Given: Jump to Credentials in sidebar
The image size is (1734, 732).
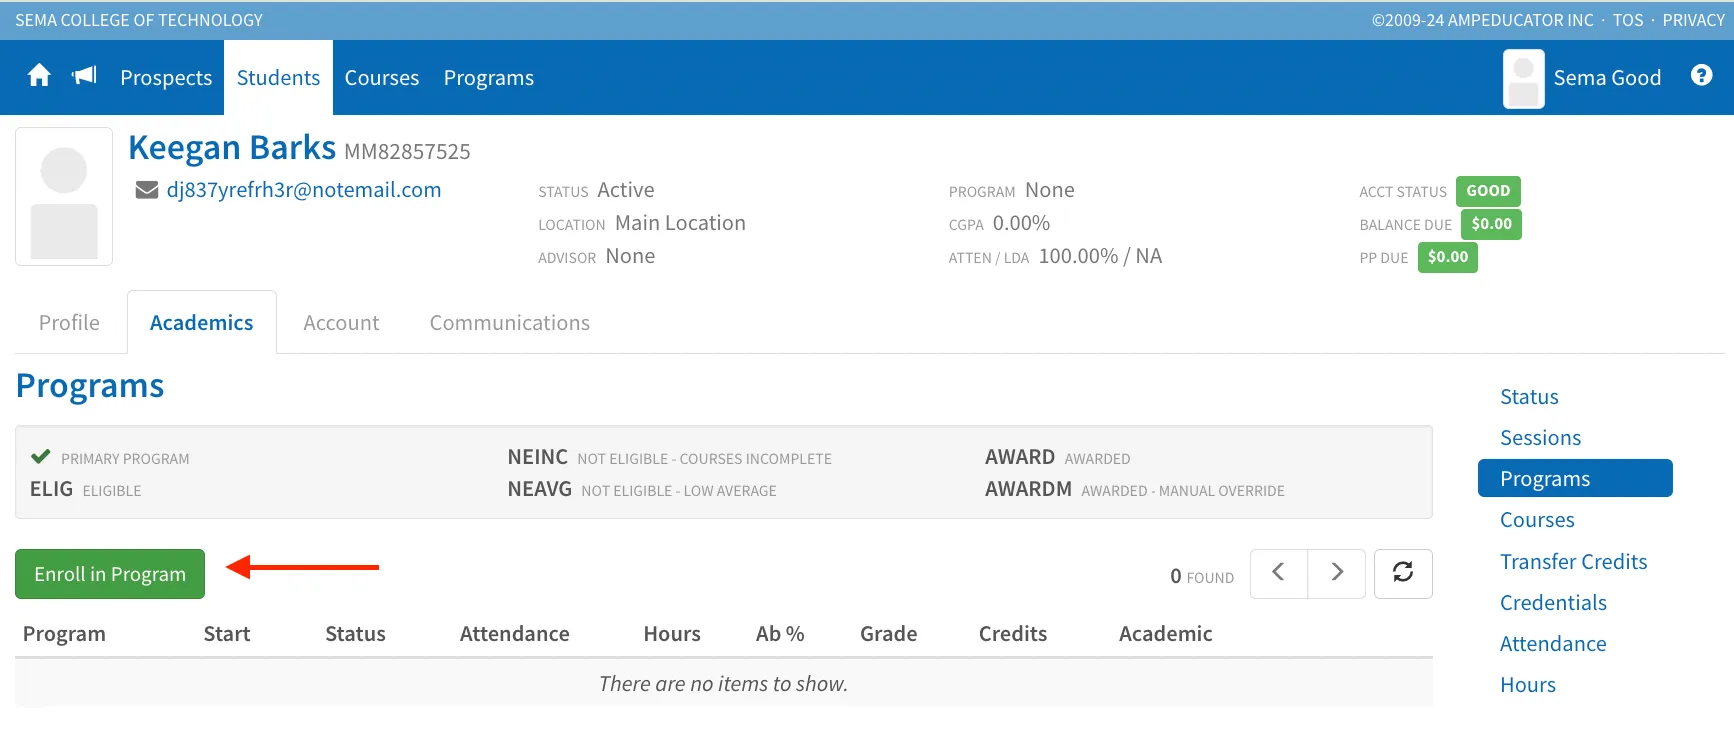Looking at the screenshot, I should [x=1553, y=603].
